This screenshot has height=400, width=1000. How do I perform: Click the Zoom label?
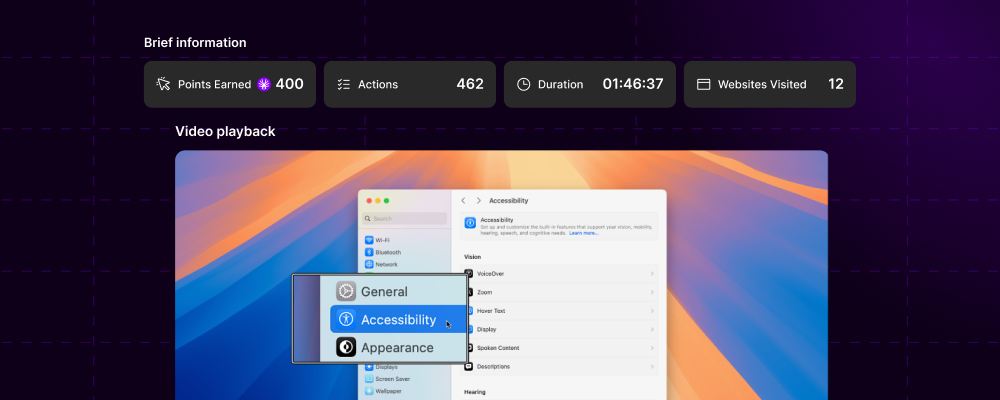[484, 292]
